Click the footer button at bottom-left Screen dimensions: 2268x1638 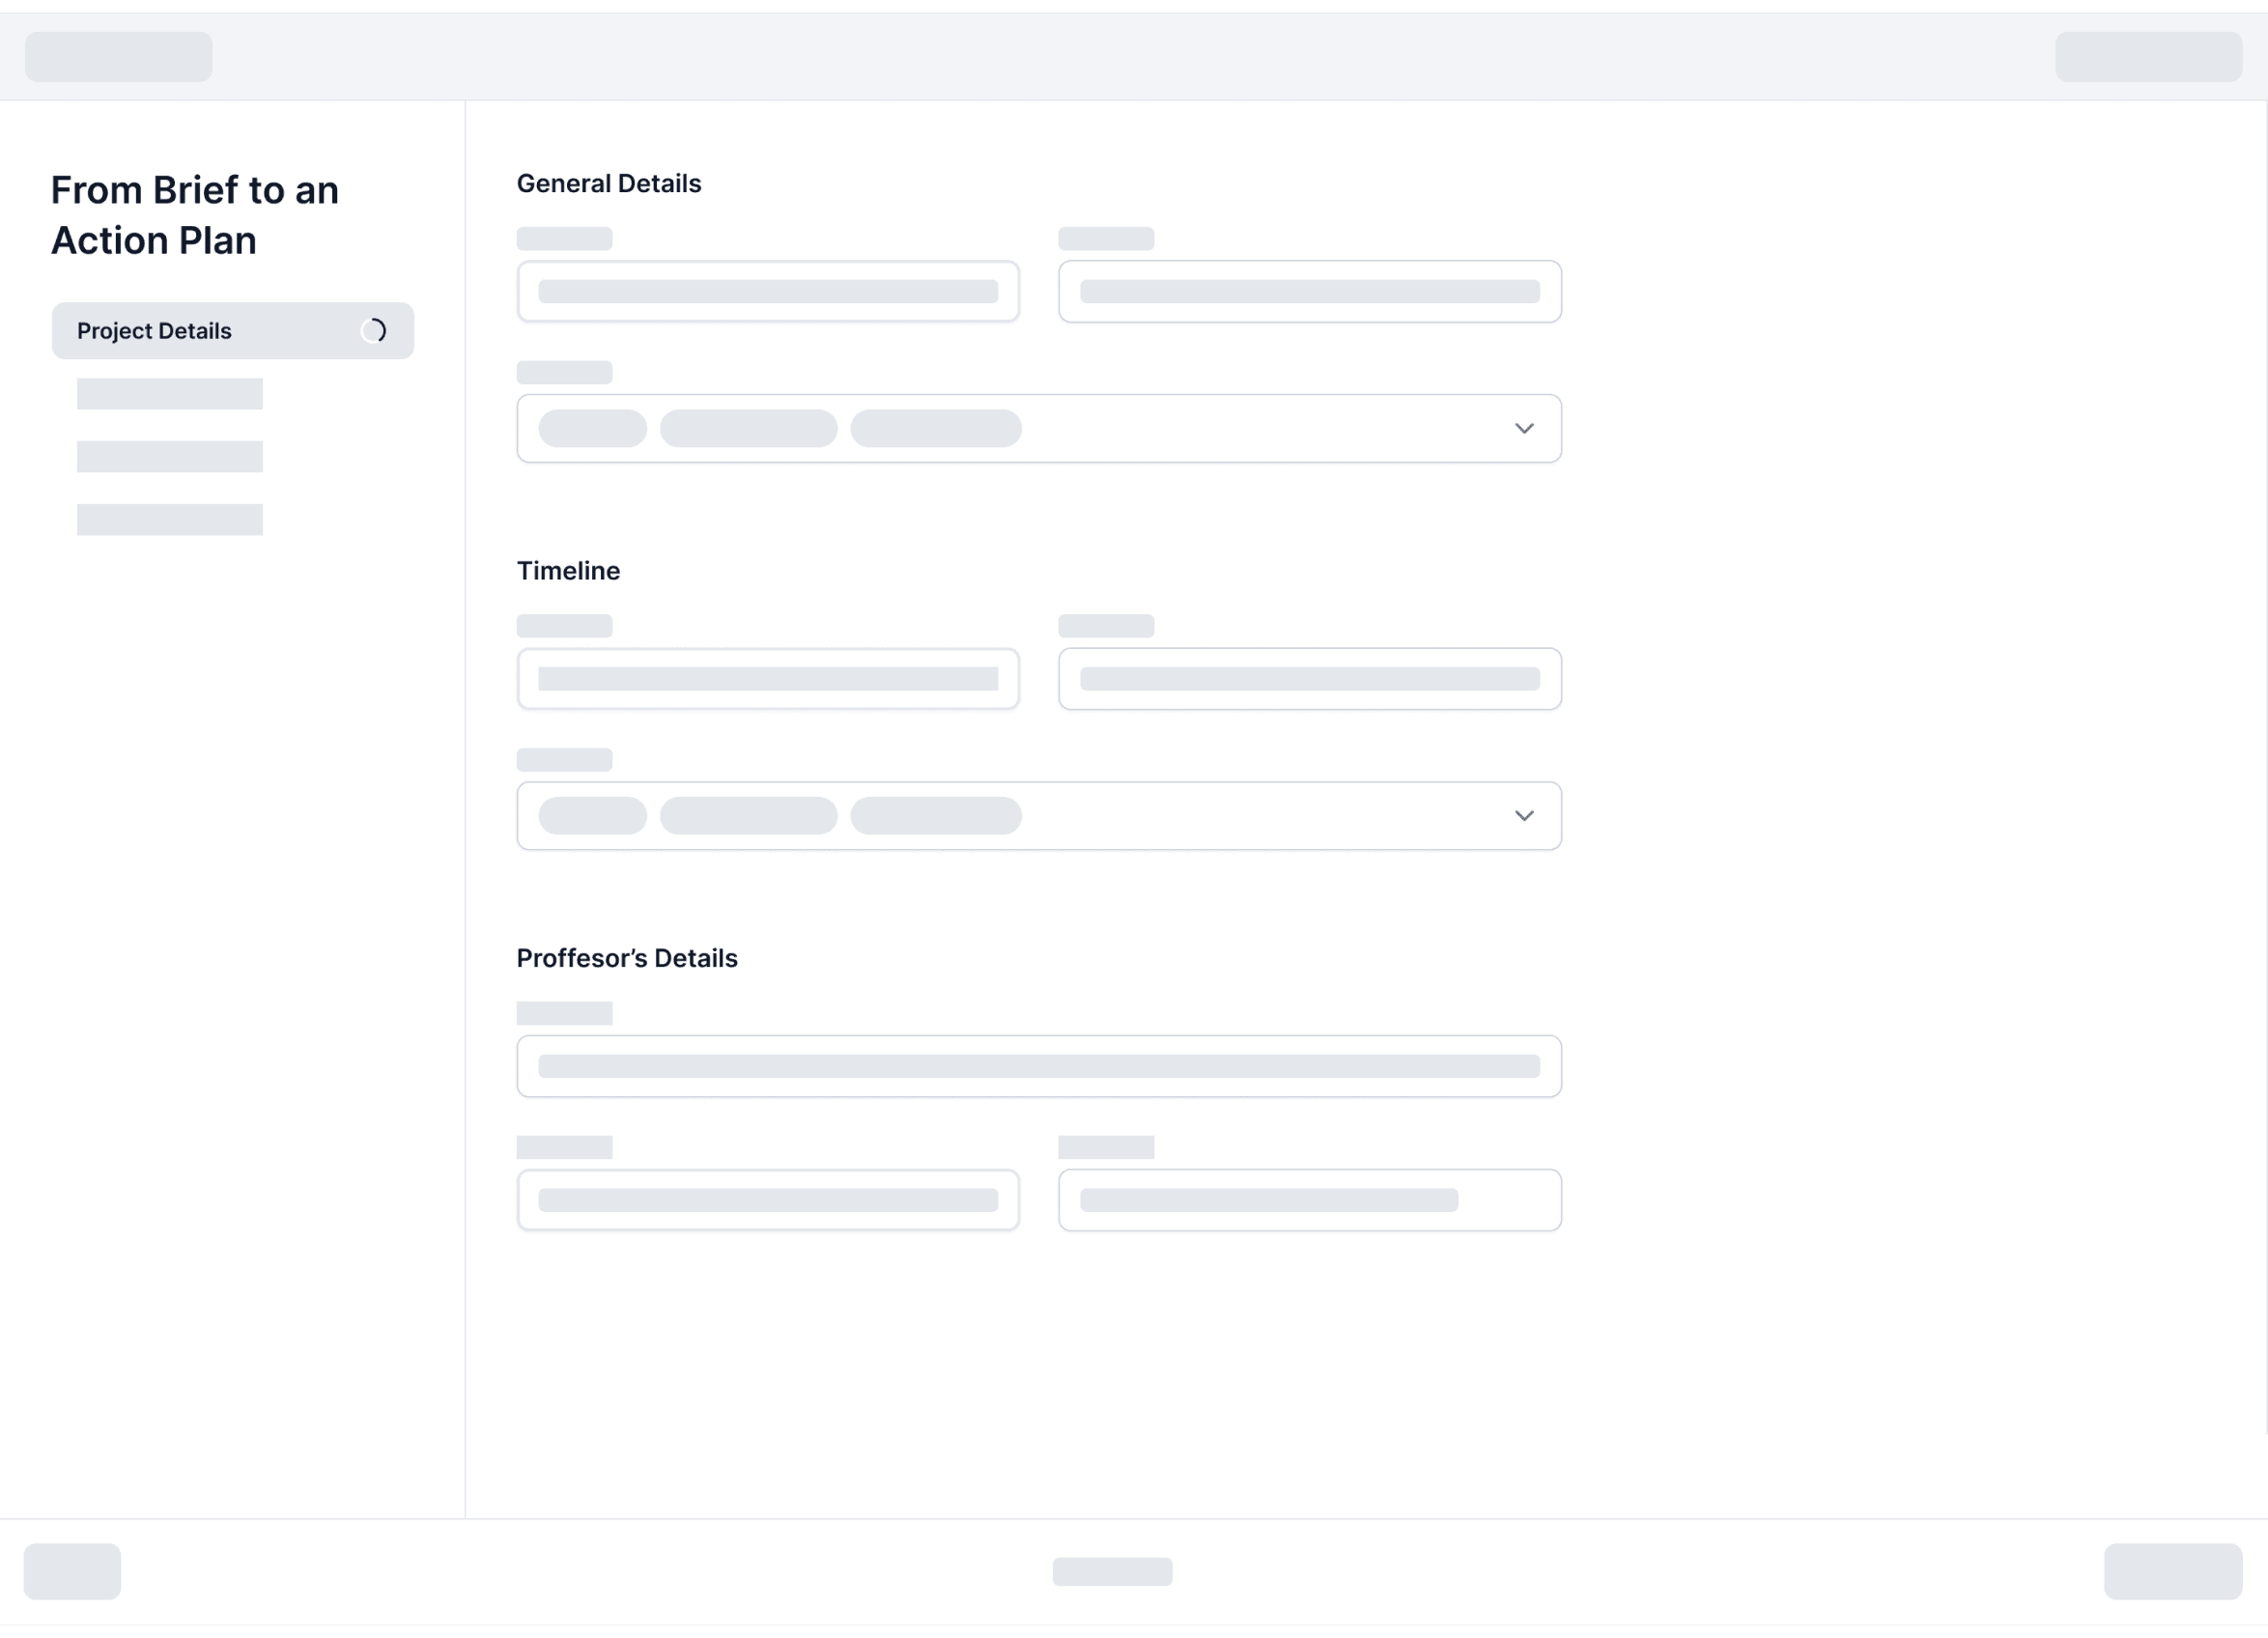coord(72,1571)
